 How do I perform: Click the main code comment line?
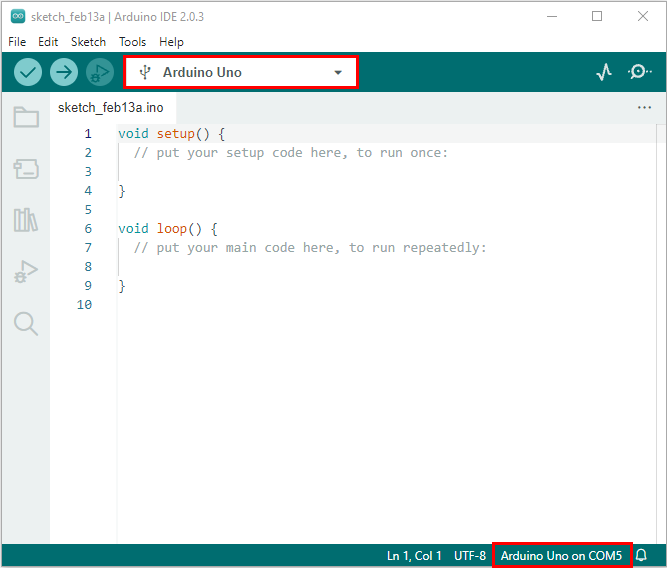coord(310,248)
